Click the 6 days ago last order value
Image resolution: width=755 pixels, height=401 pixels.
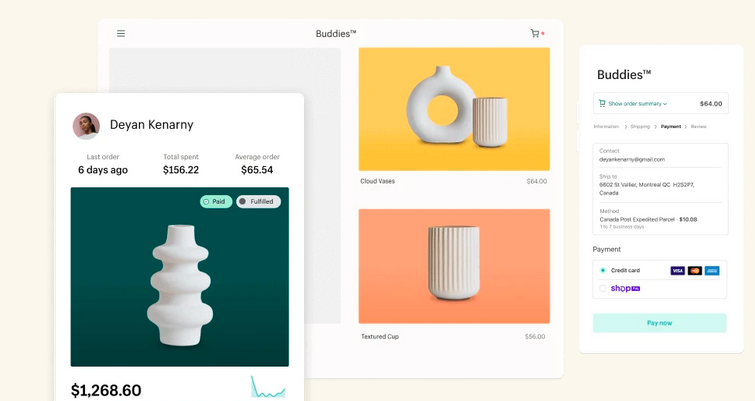click(x=103, y=170)
